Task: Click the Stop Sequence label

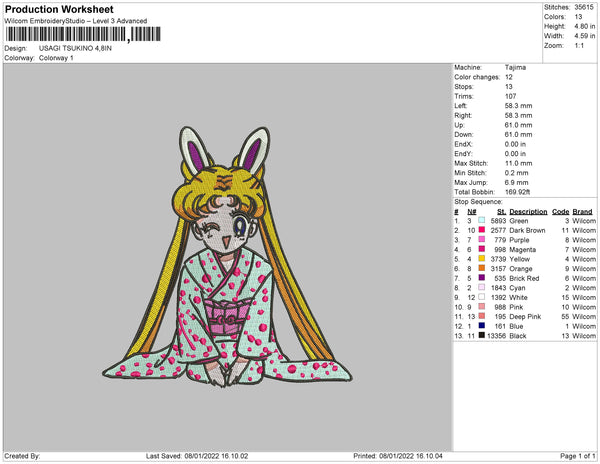Action: pos(478,202)
